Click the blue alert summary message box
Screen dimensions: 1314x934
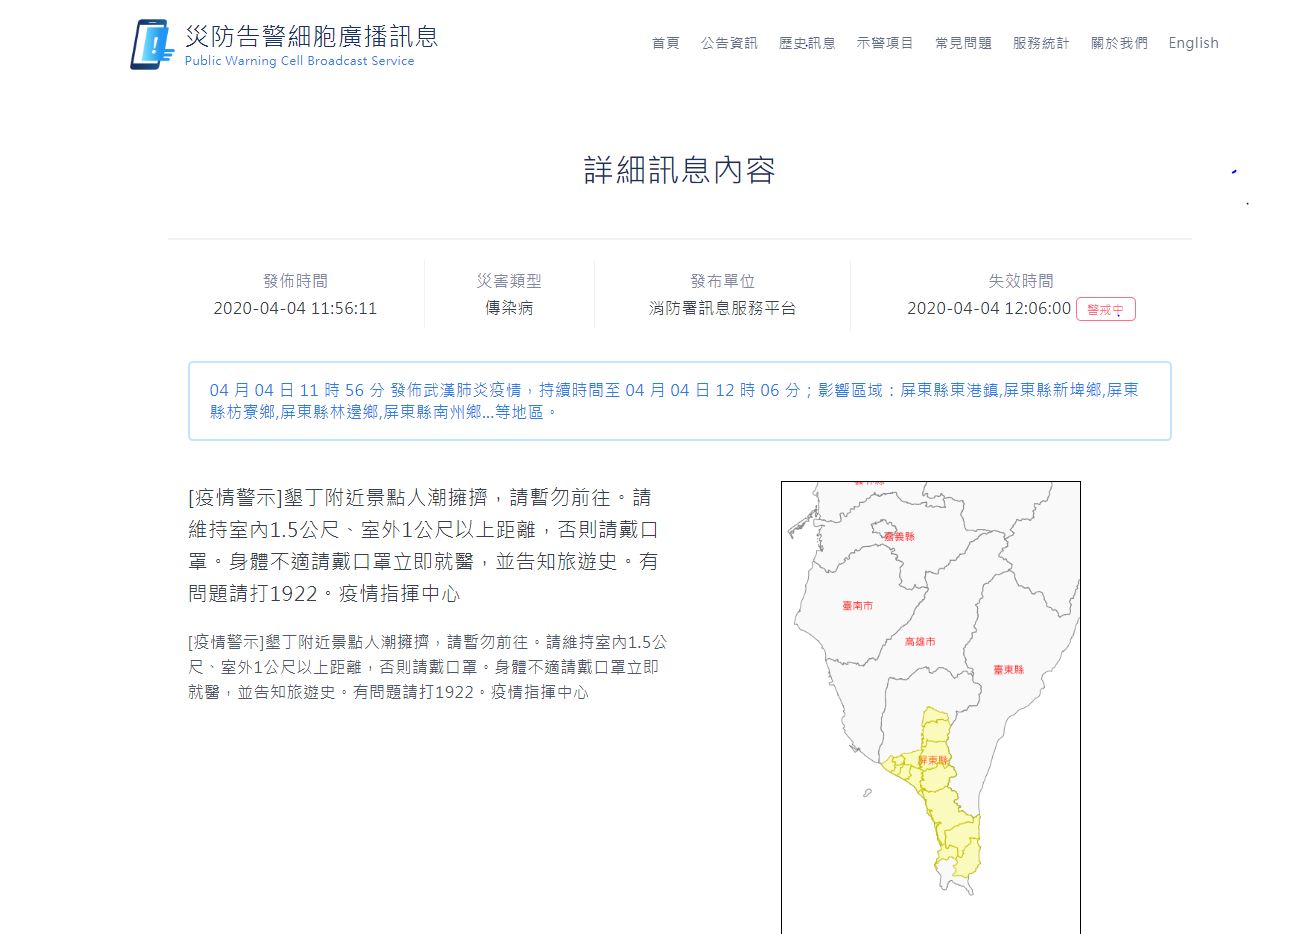(x=679, y=401)
